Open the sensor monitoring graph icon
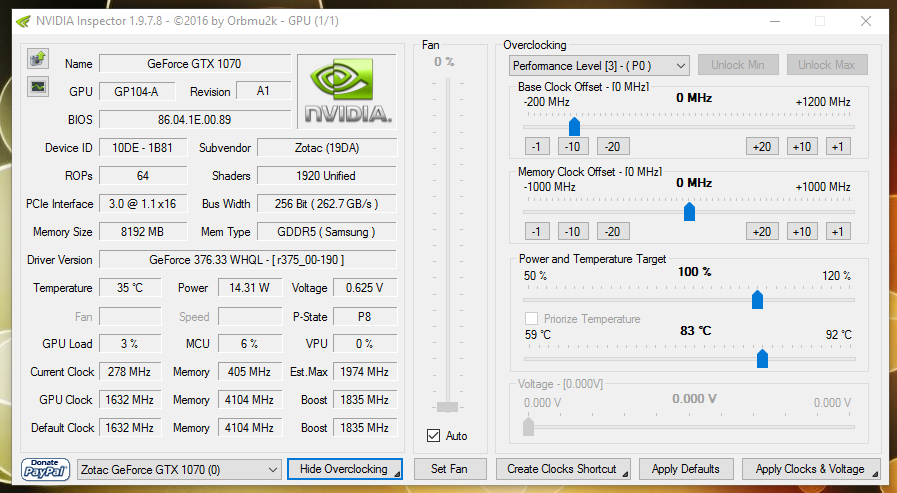Image resolution: width=897 pixels, height=493 pixels. pyautogui.click(x=38, y=86)
